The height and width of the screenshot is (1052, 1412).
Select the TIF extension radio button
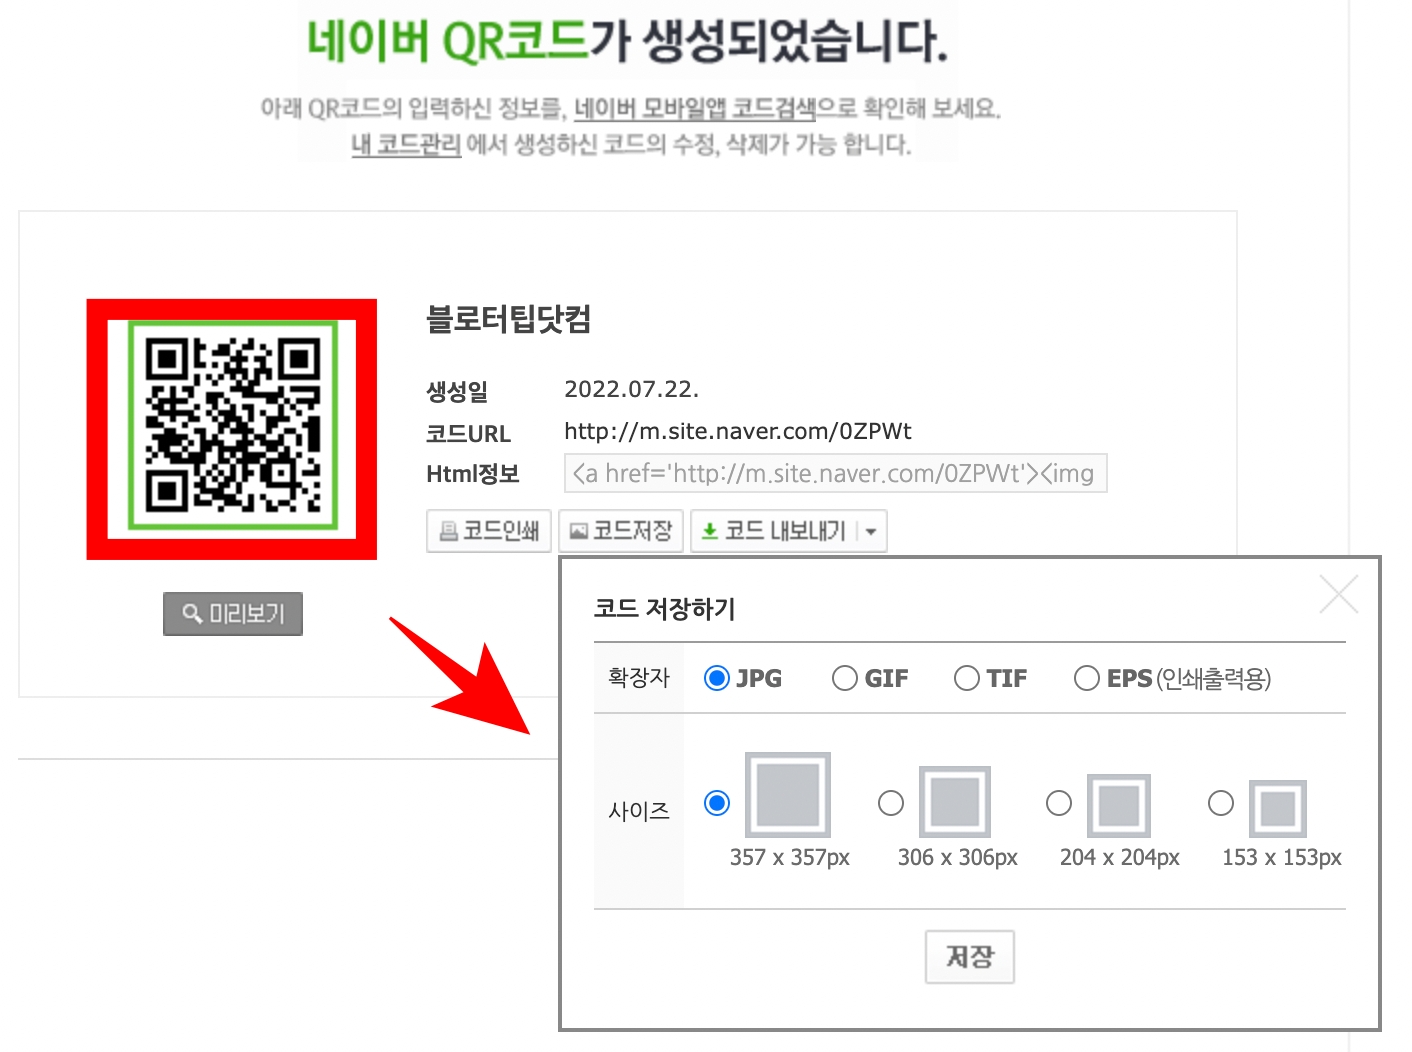click(967, 678)
